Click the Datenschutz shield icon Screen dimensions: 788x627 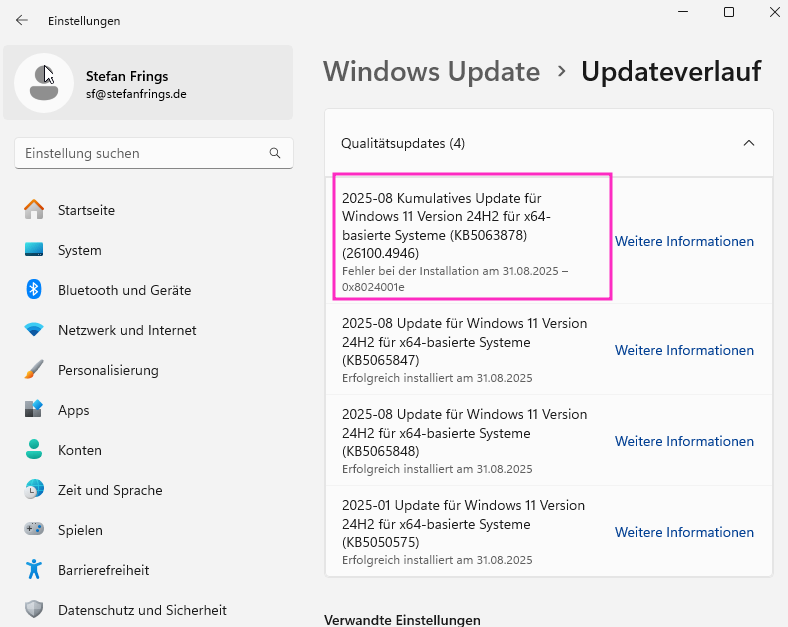(34, 609)
